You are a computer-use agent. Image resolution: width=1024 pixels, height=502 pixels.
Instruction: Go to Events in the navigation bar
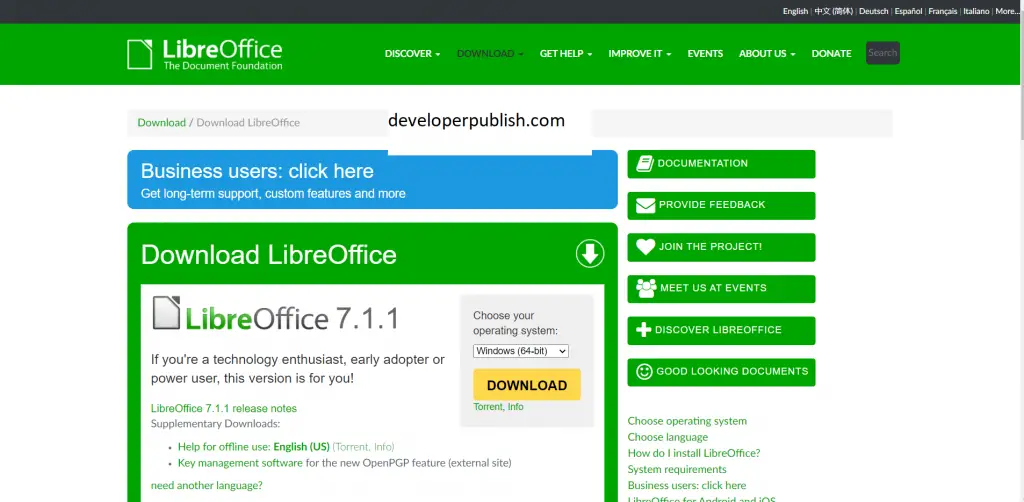(x=705, y=54)
